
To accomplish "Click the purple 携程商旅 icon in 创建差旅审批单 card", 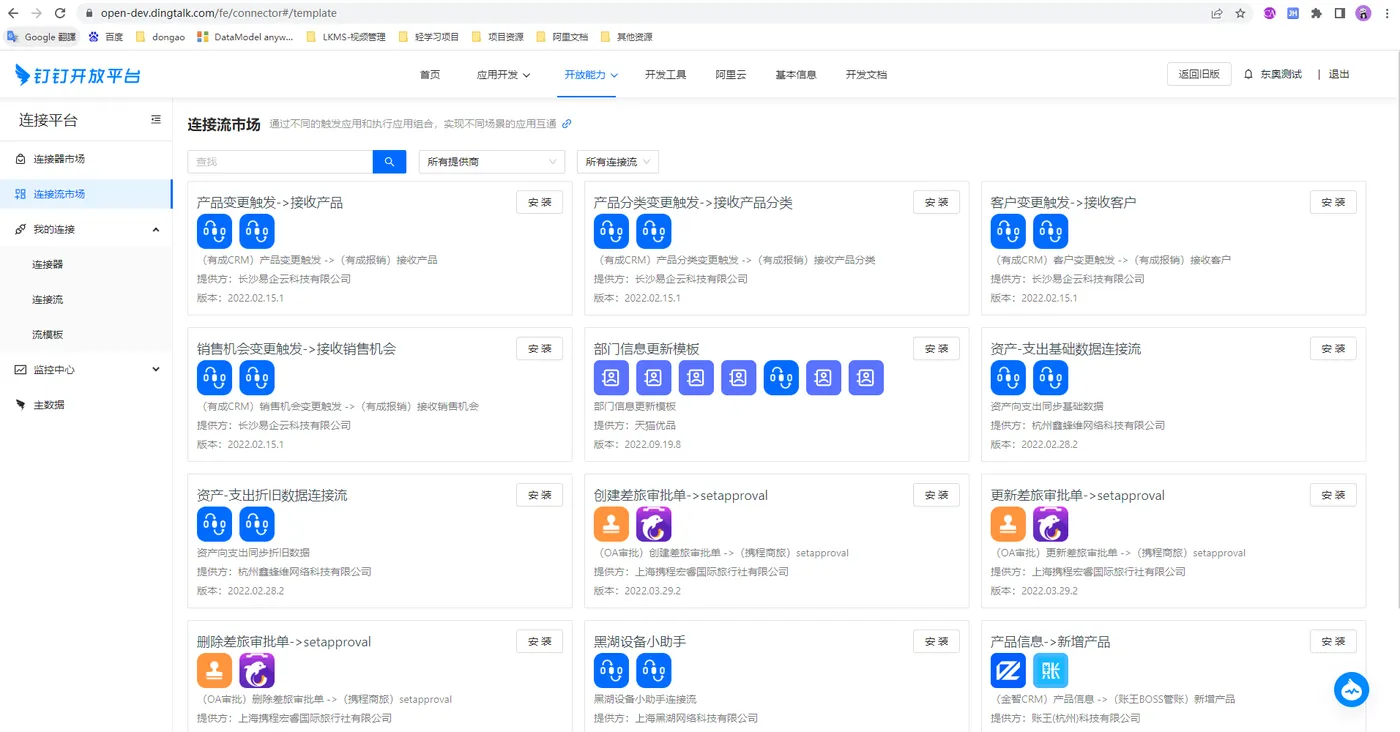I will [x=654, y=524].
